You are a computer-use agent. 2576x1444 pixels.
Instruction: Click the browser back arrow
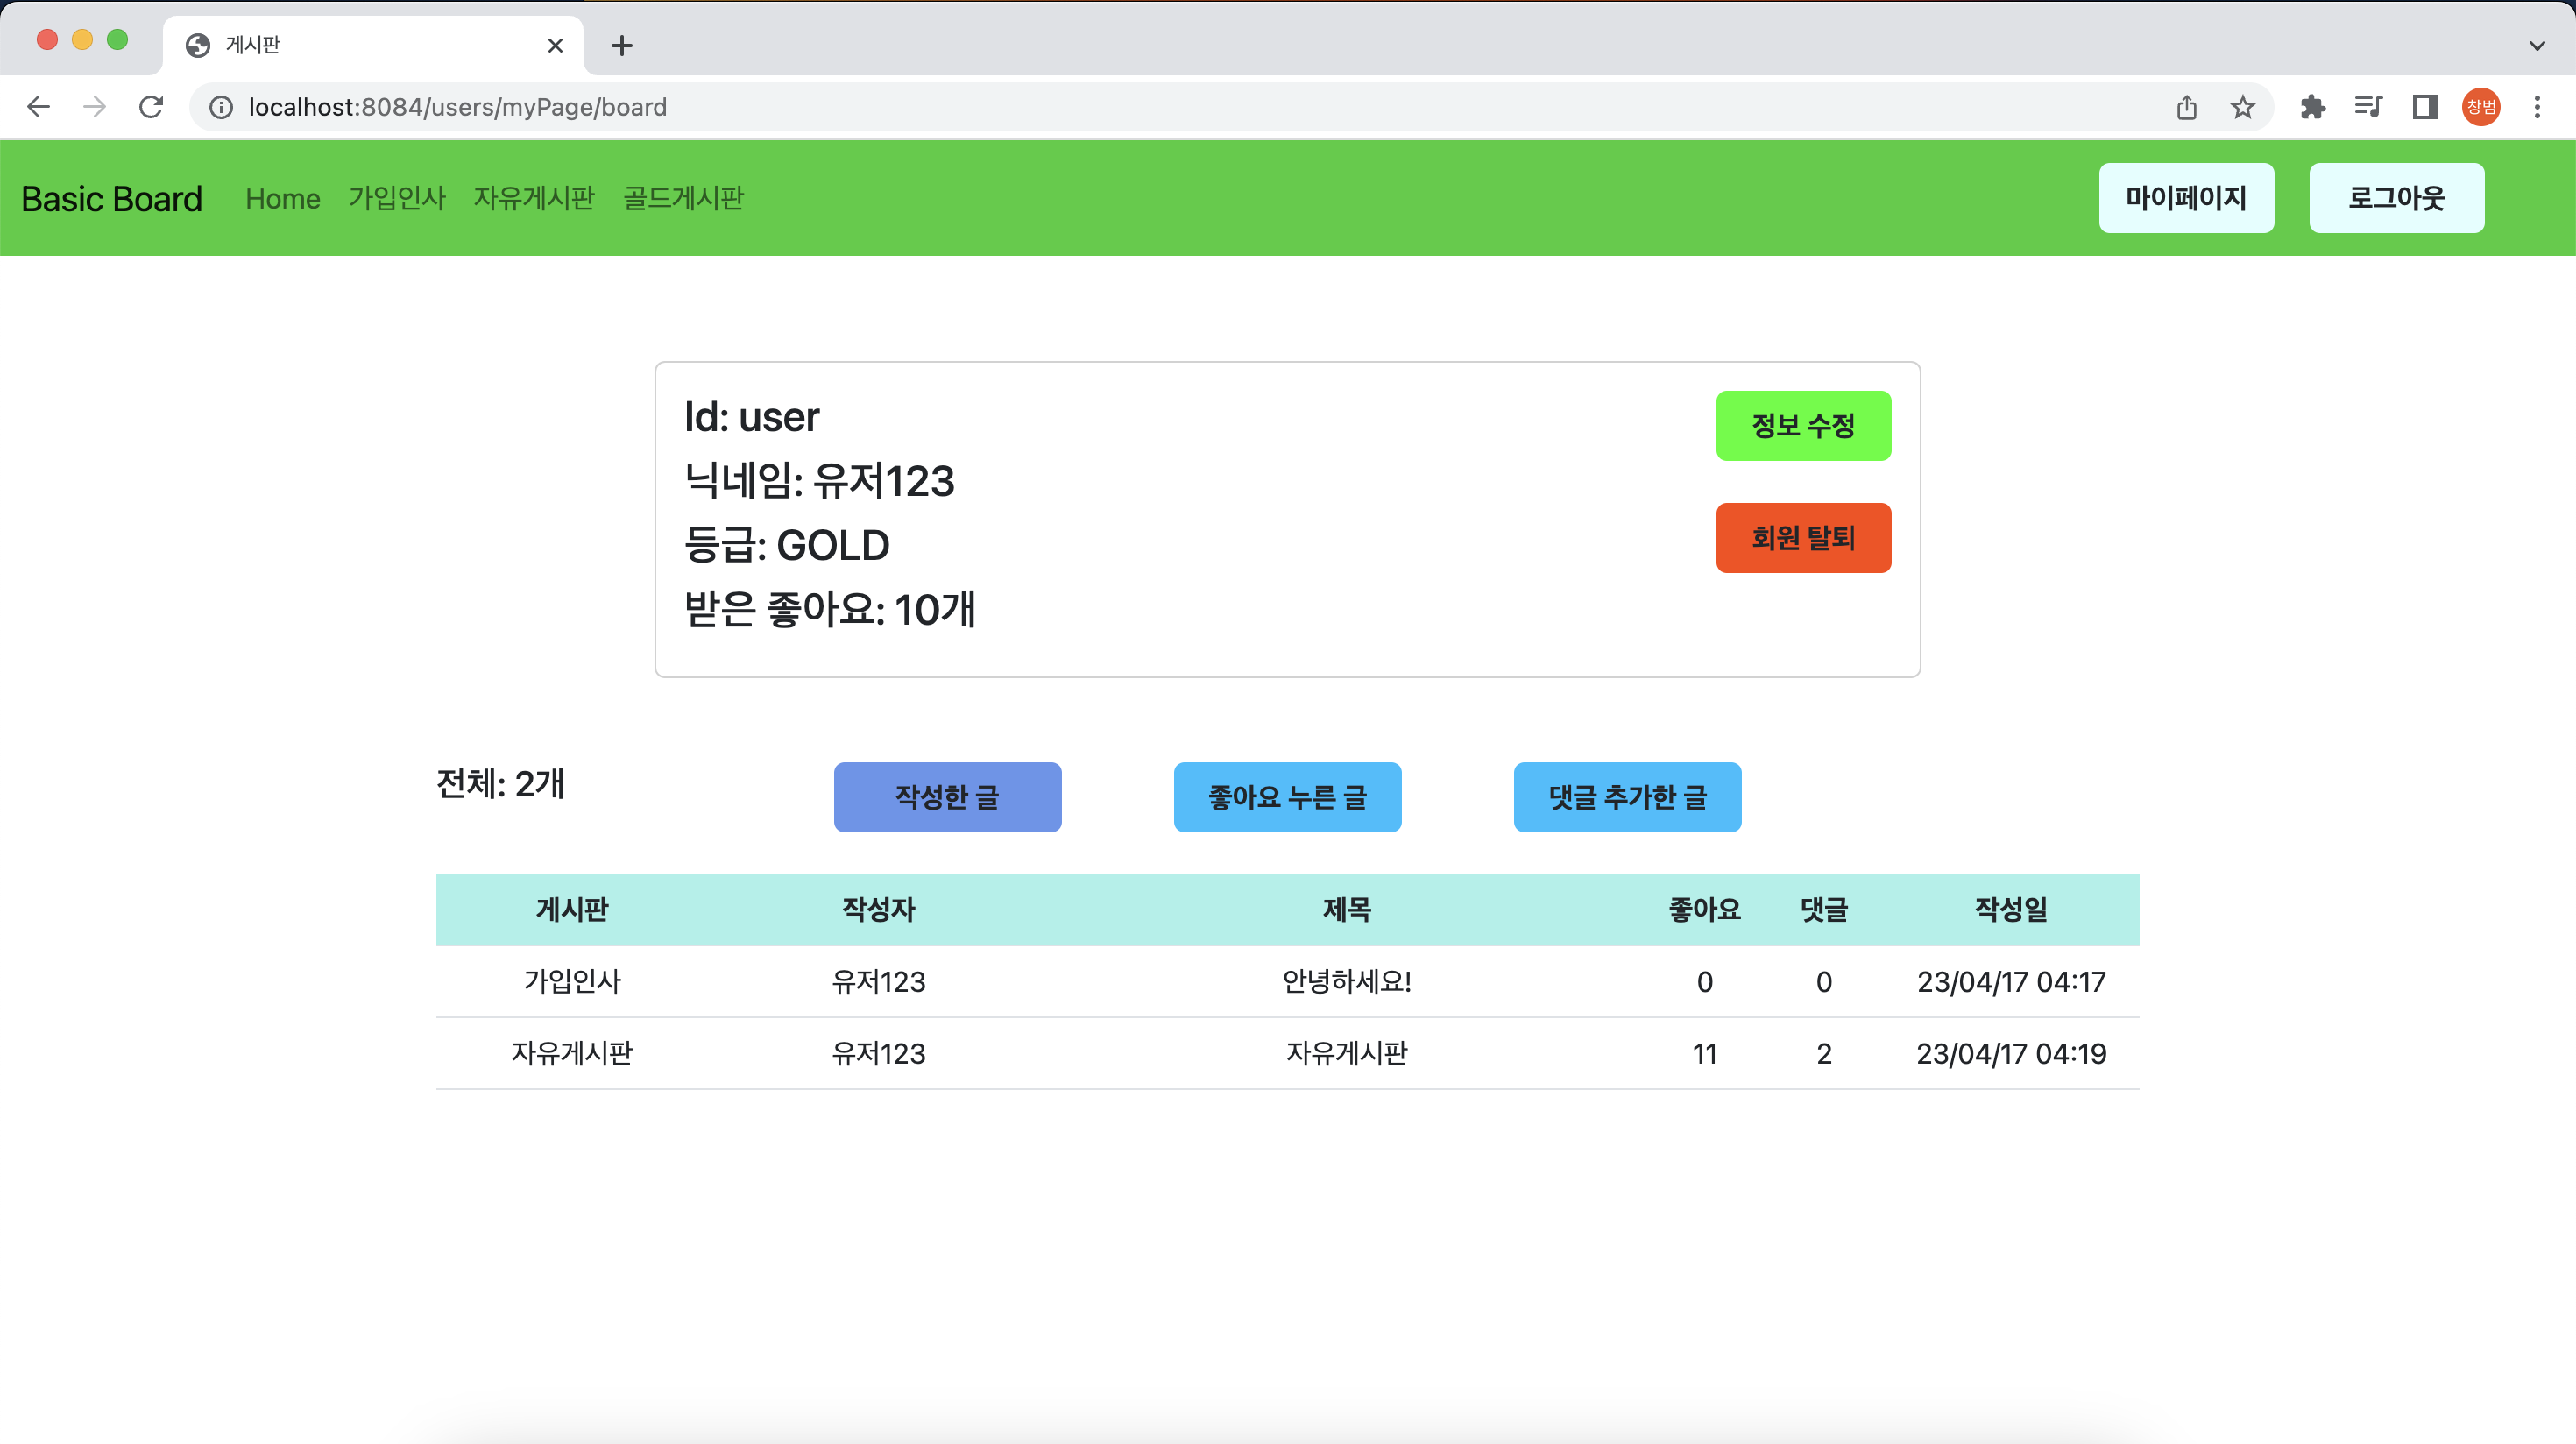pos(38,107)
